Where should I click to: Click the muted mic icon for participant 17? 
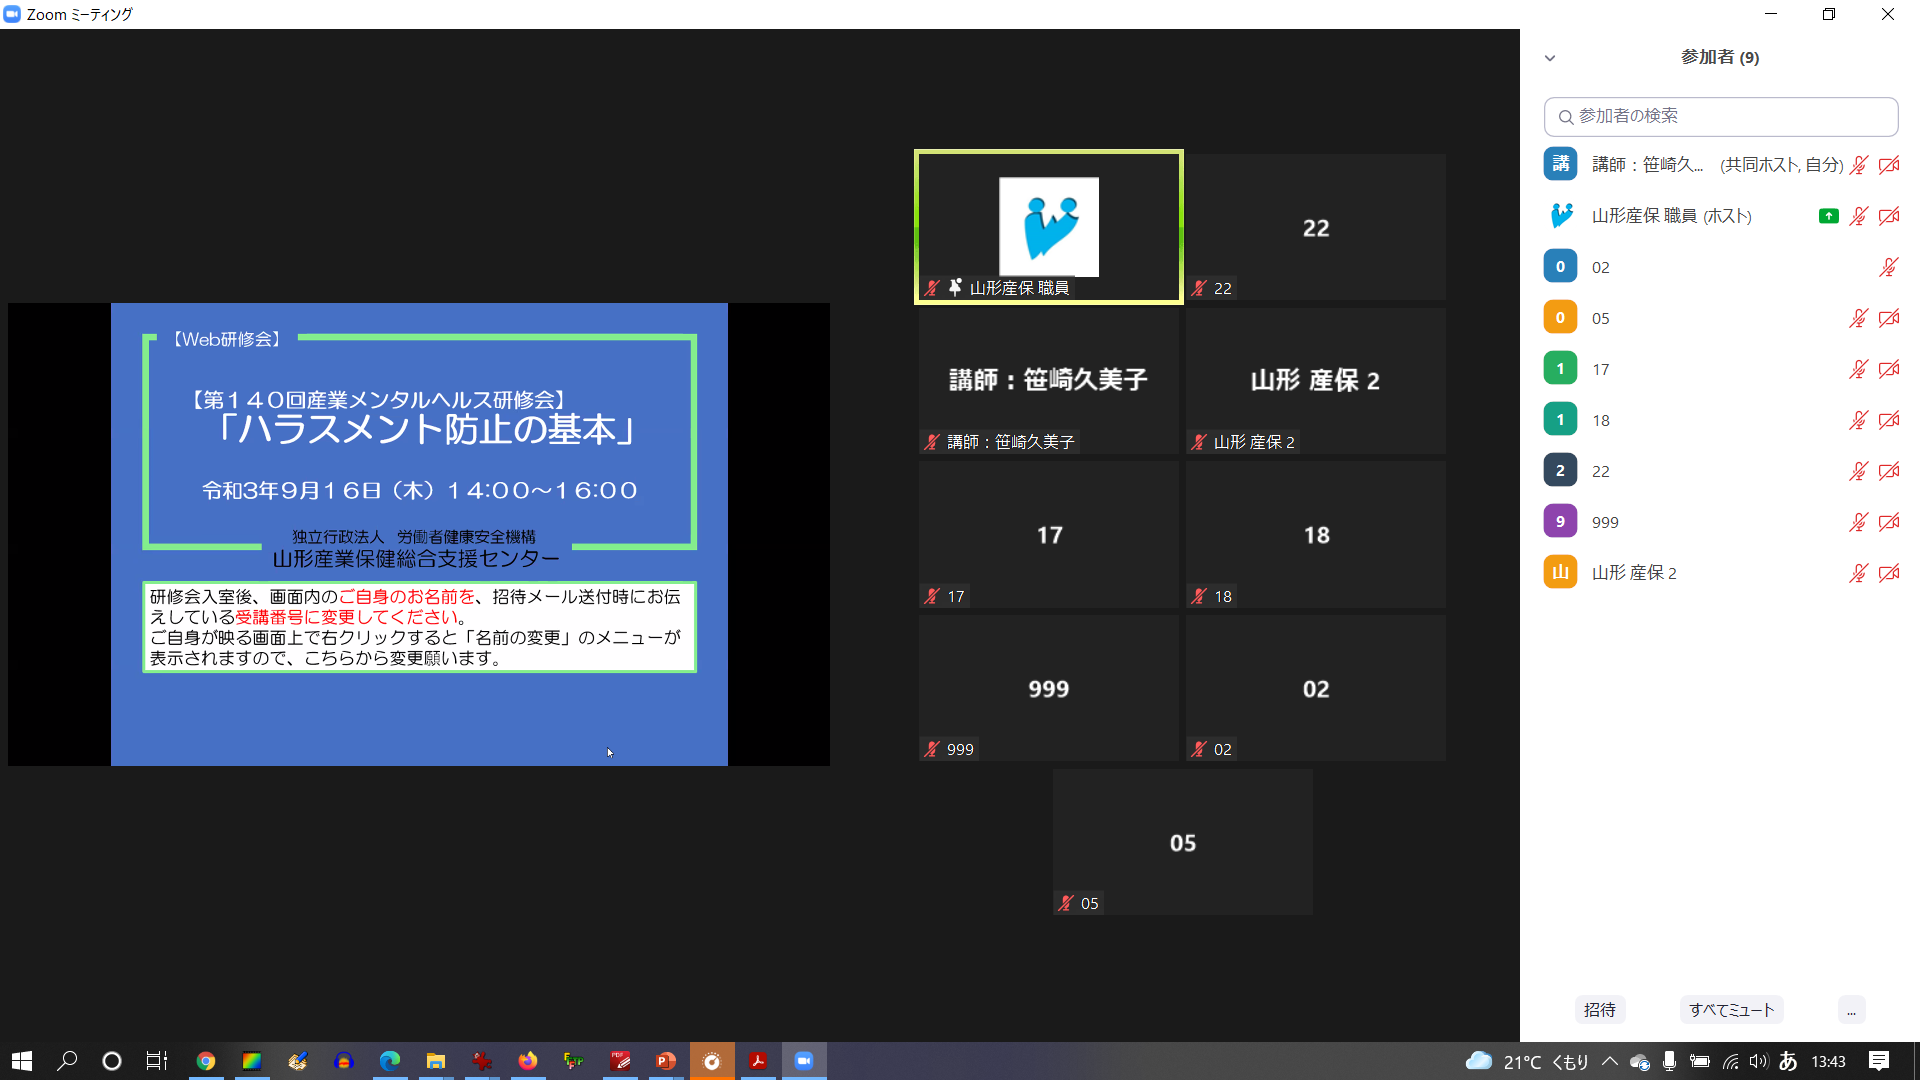(x=1859, y=369)
